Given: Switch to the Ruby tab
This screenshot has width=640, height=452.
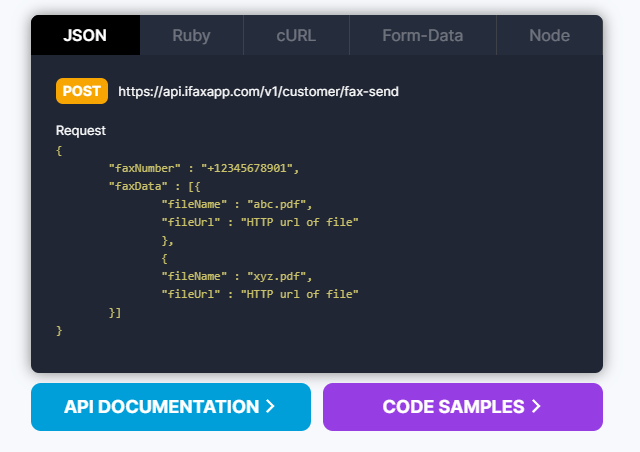Looking at the screenshot, I should click(x=191, y=35).
